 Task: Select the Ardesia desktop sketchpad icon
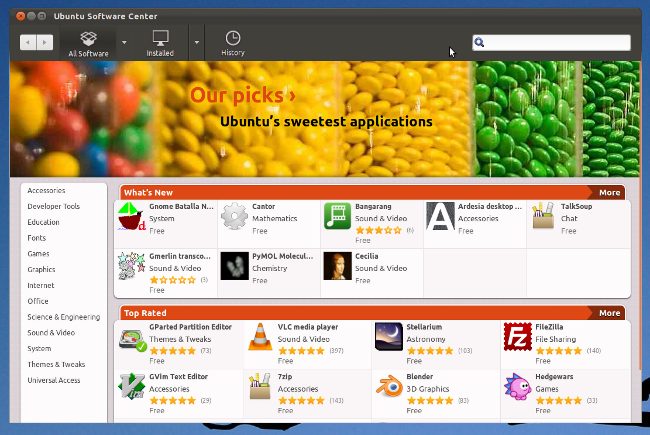tap(439, 217)
